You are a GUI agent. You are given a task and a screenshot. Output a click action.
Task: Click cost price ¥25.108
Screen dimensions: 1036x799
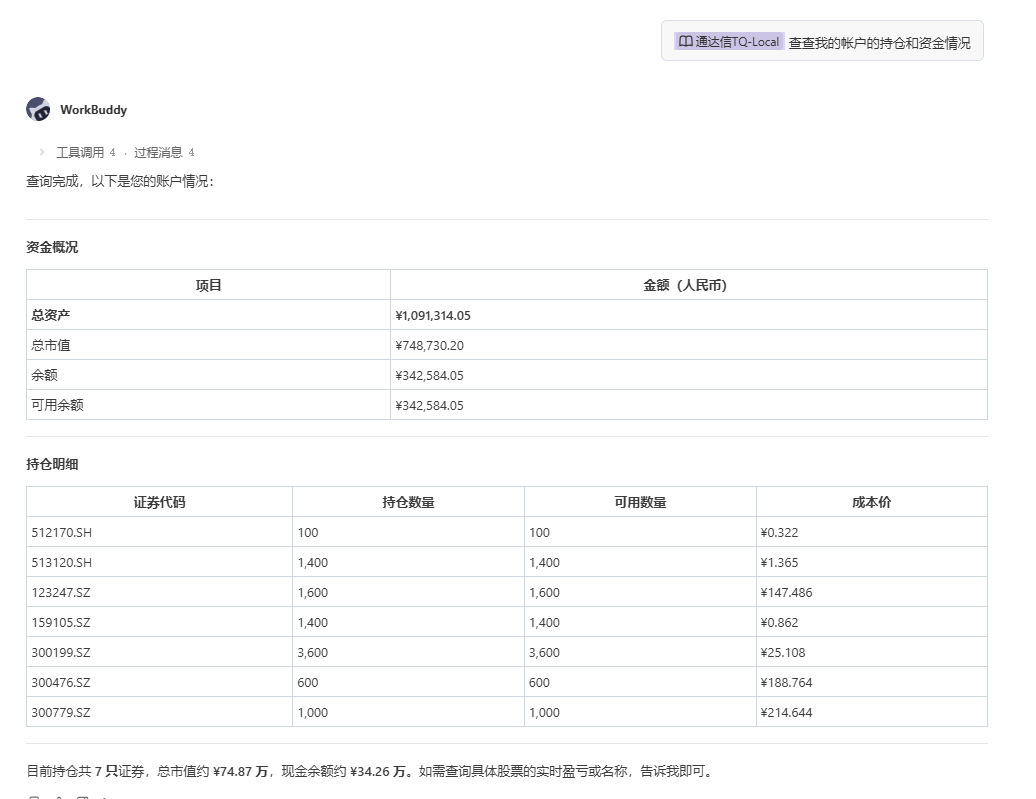pyautogui.click(x=783, y=653)
